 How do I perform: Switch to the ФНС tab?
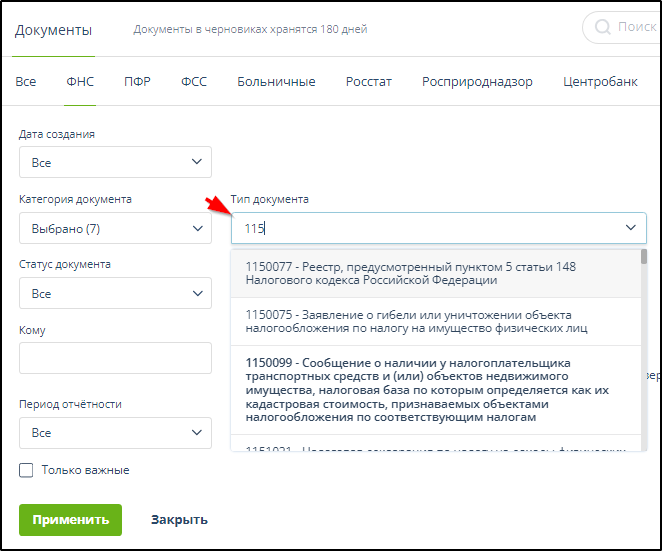pos(80,82)
